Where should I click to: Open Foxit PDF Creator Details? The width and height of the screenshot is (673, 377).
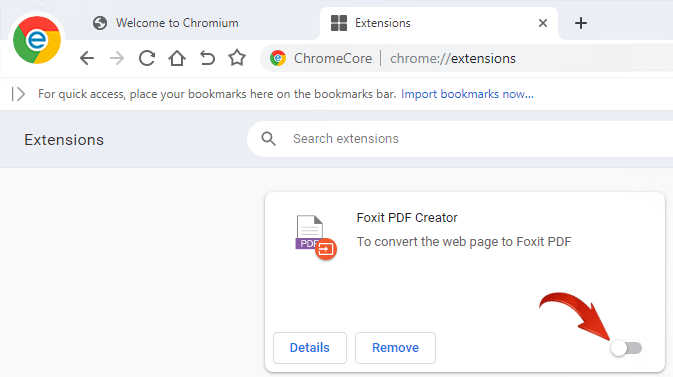(x=310, y=348)
